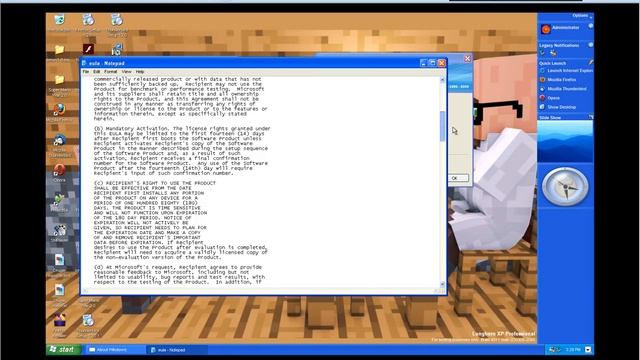Switch to About Windows taskbar button
The image size is (640, 360).
pos(115,350)
